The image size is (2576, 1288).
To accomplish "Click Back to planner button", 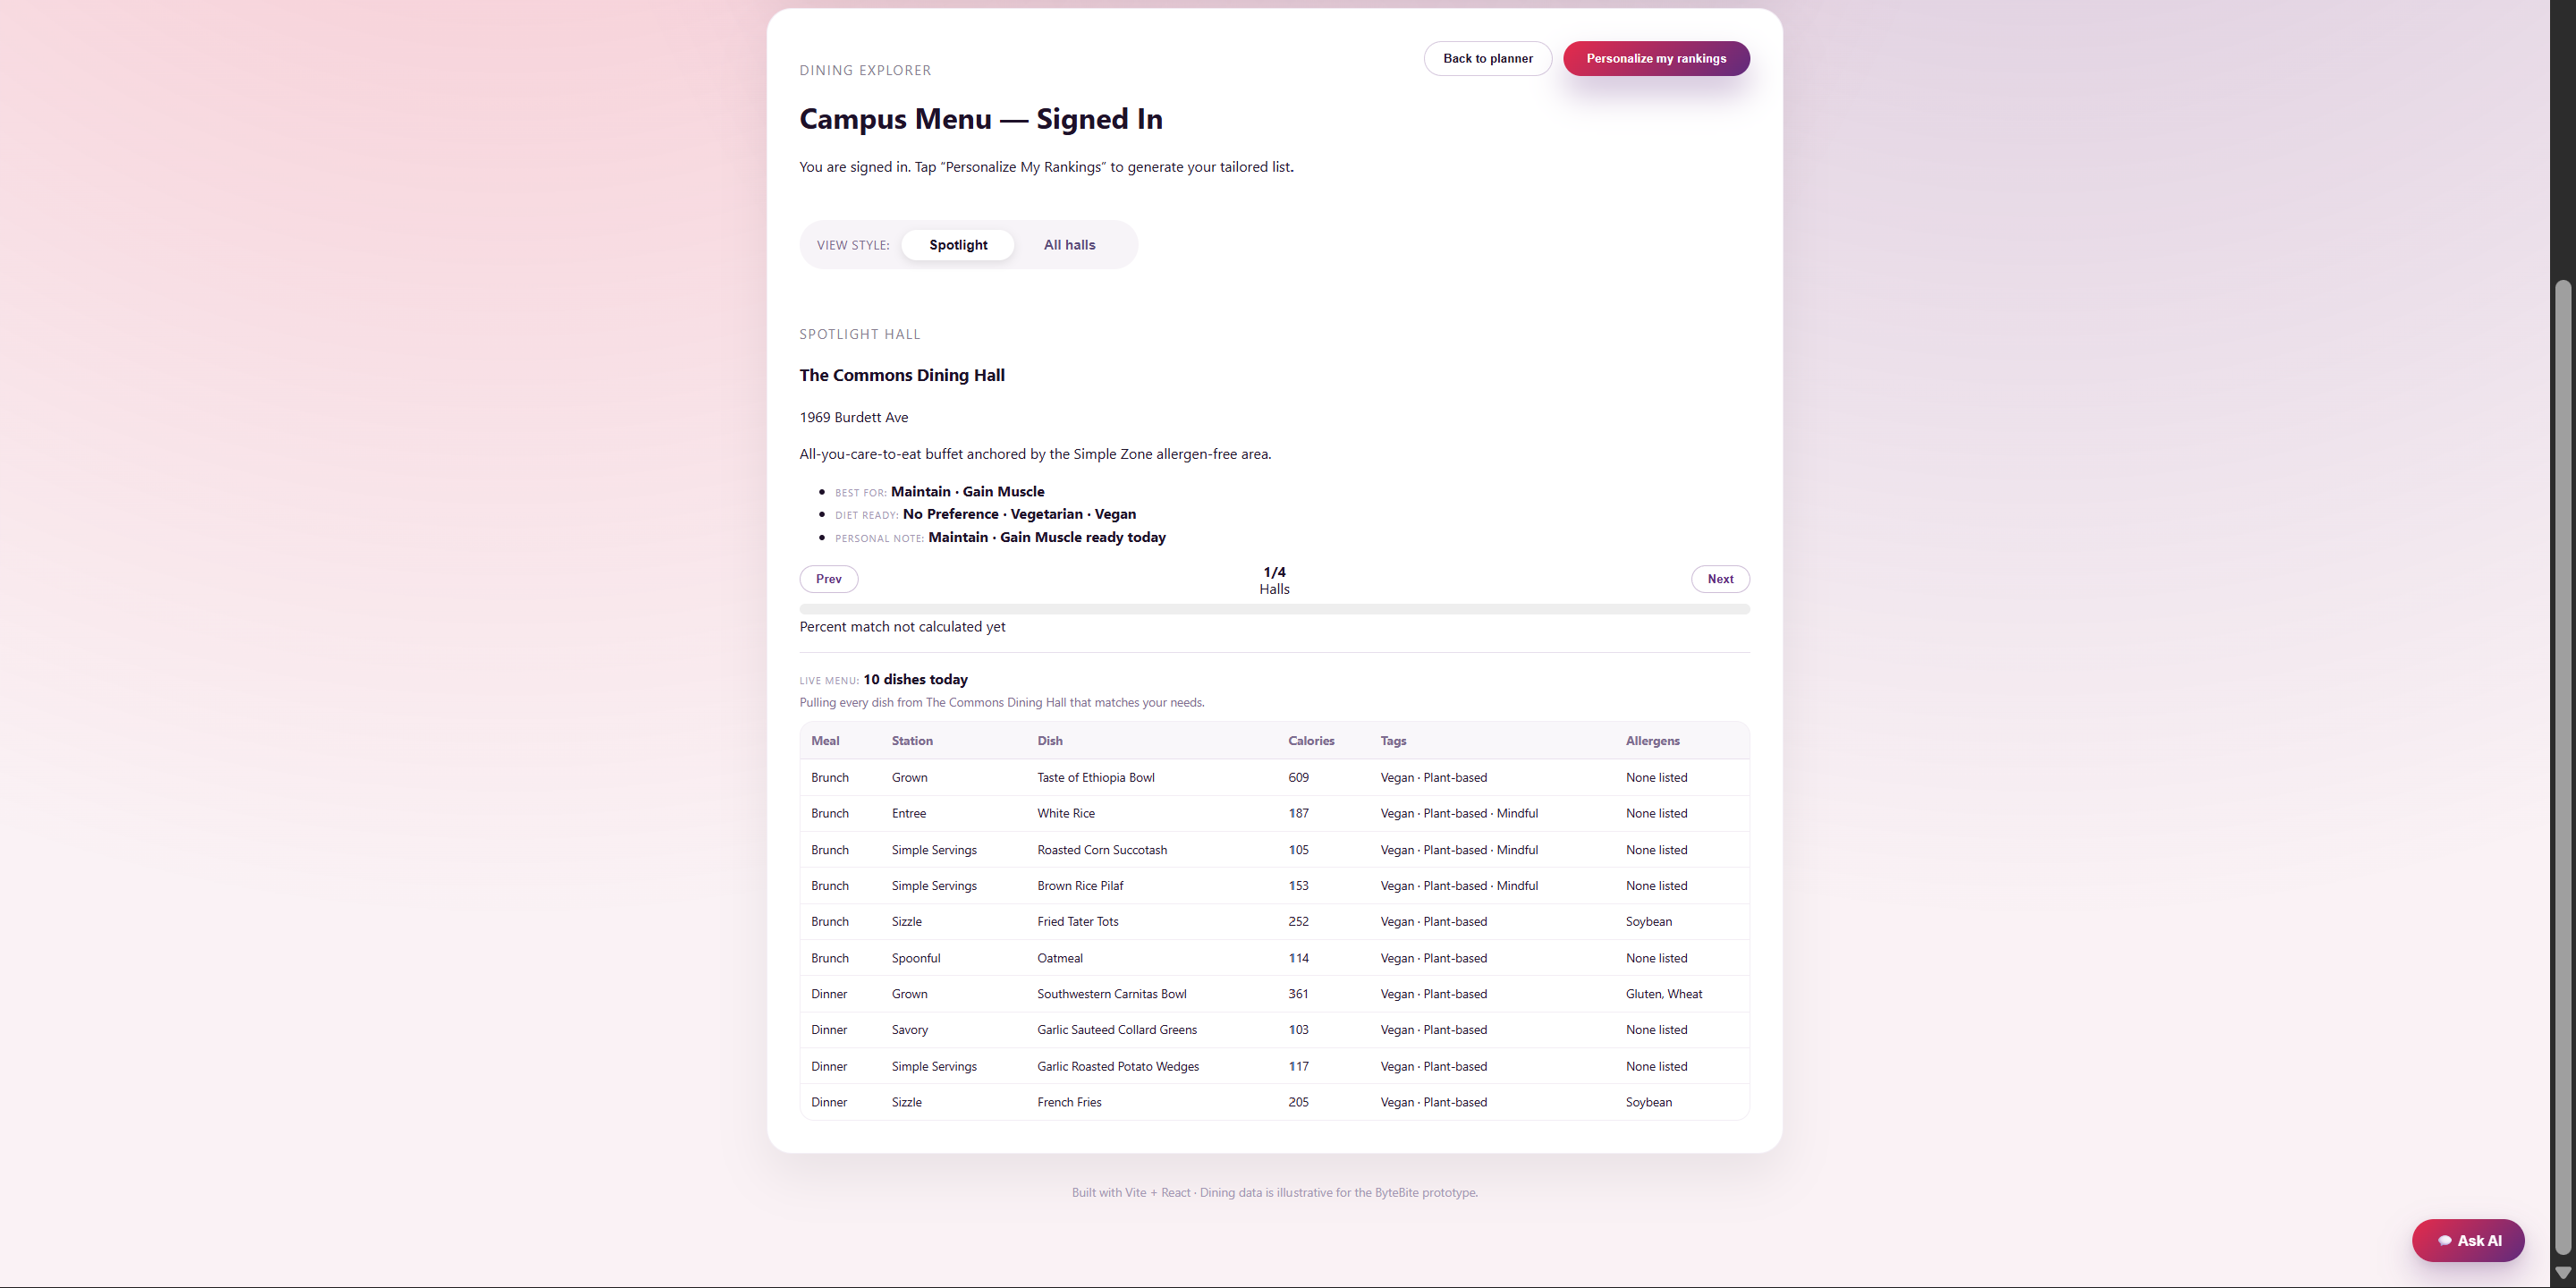I will (1487, 58).
